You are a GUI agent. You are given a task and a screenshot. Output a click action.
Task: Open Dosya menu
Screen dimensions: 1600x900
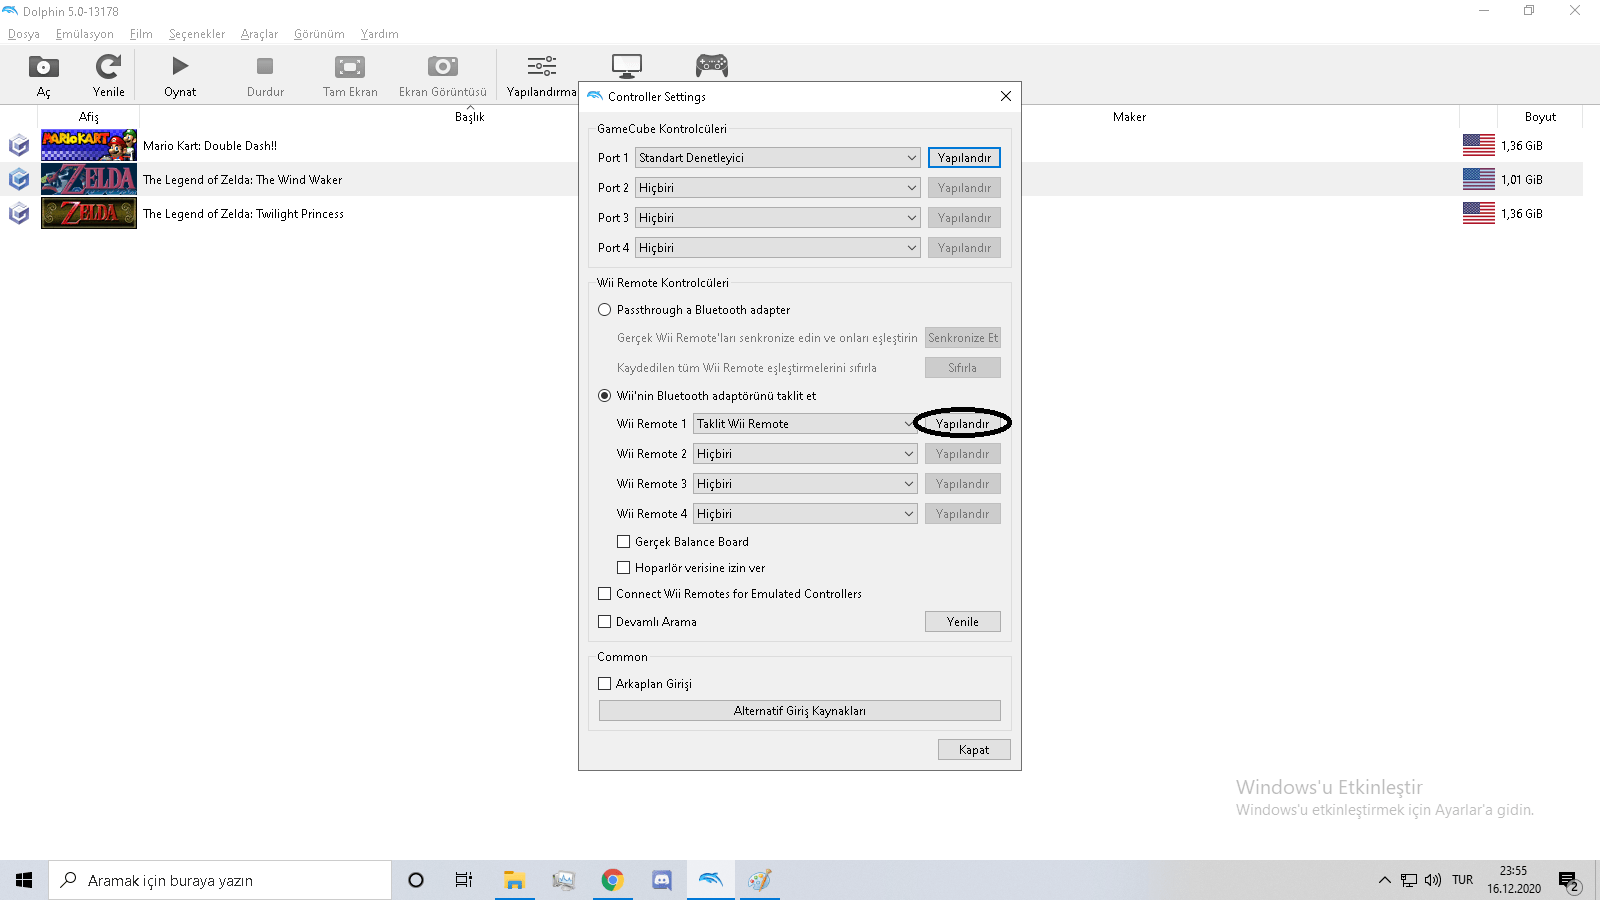point(24,34)
